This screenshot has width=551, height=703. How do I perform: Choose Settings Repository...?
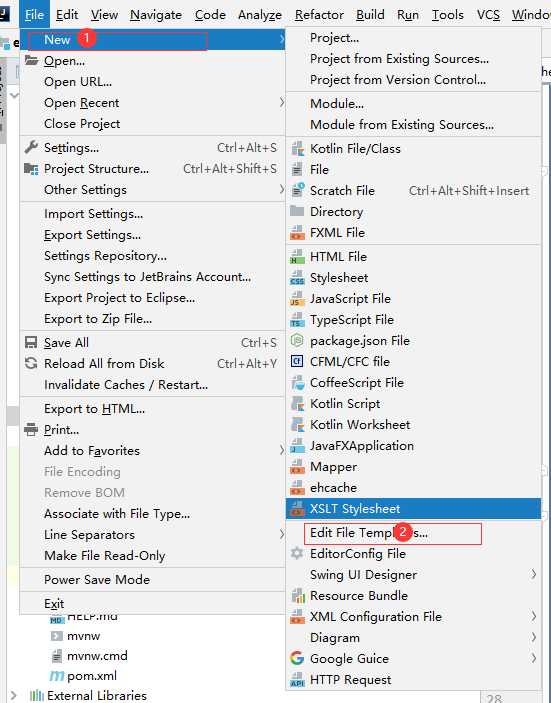152,256
